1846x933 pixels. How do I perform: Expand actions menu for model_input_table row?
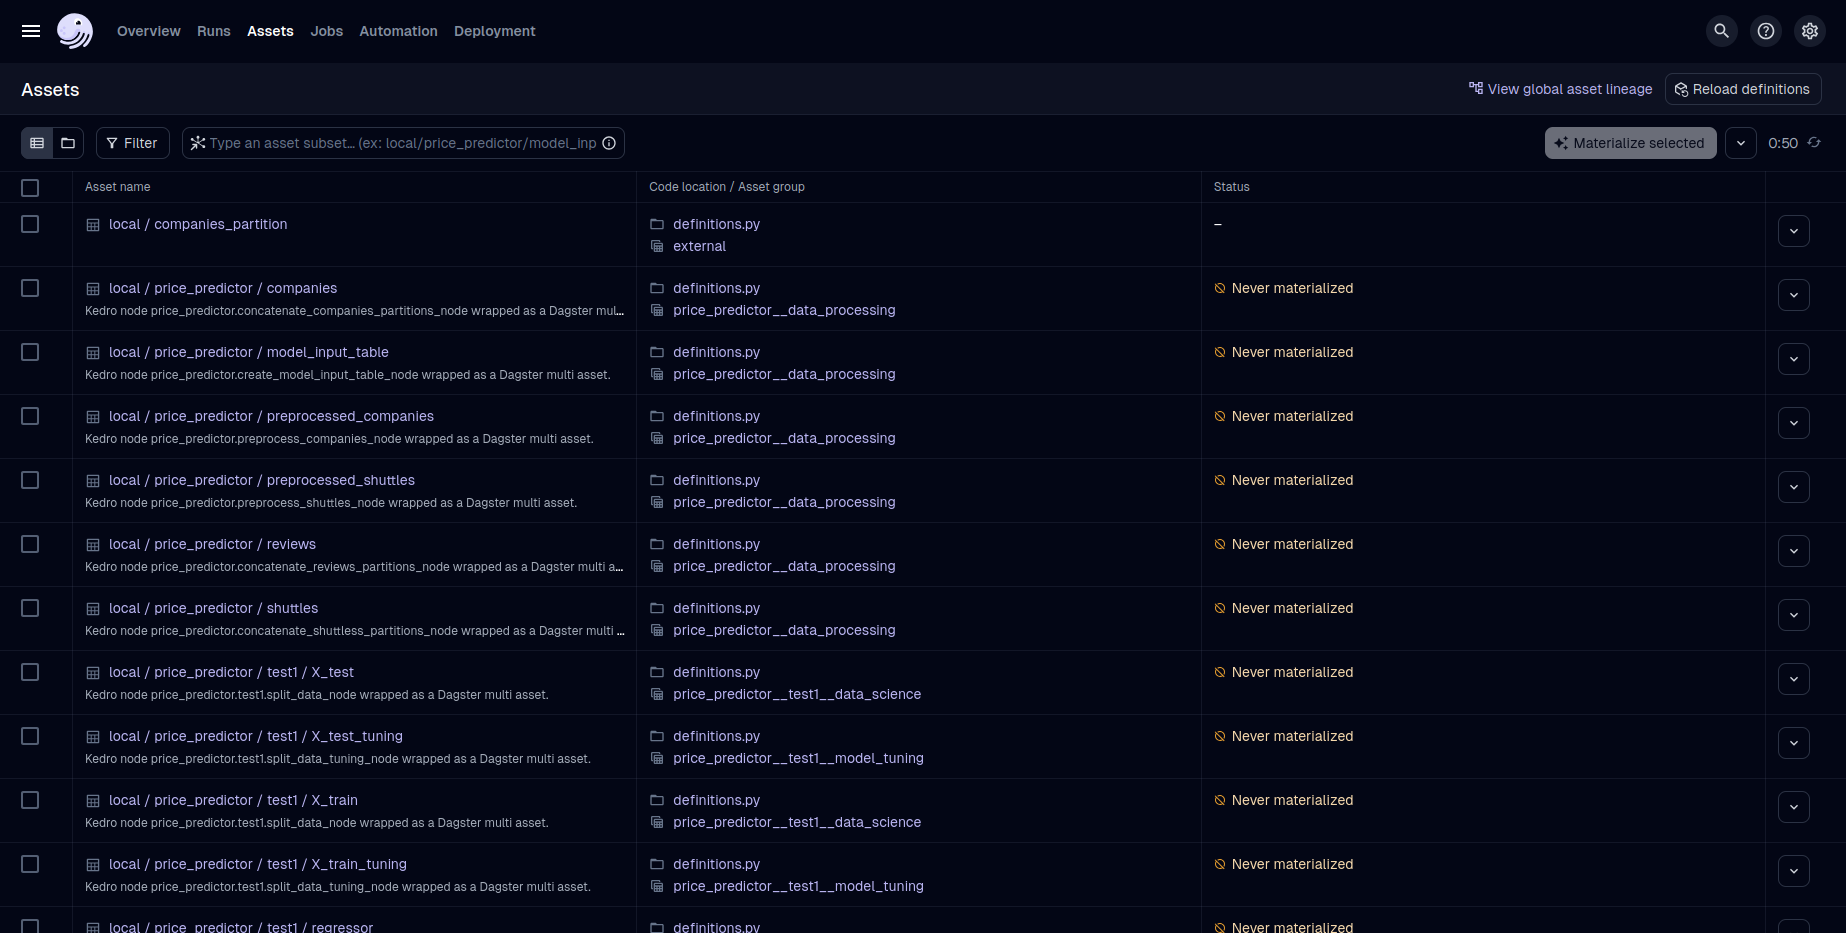1794,359
